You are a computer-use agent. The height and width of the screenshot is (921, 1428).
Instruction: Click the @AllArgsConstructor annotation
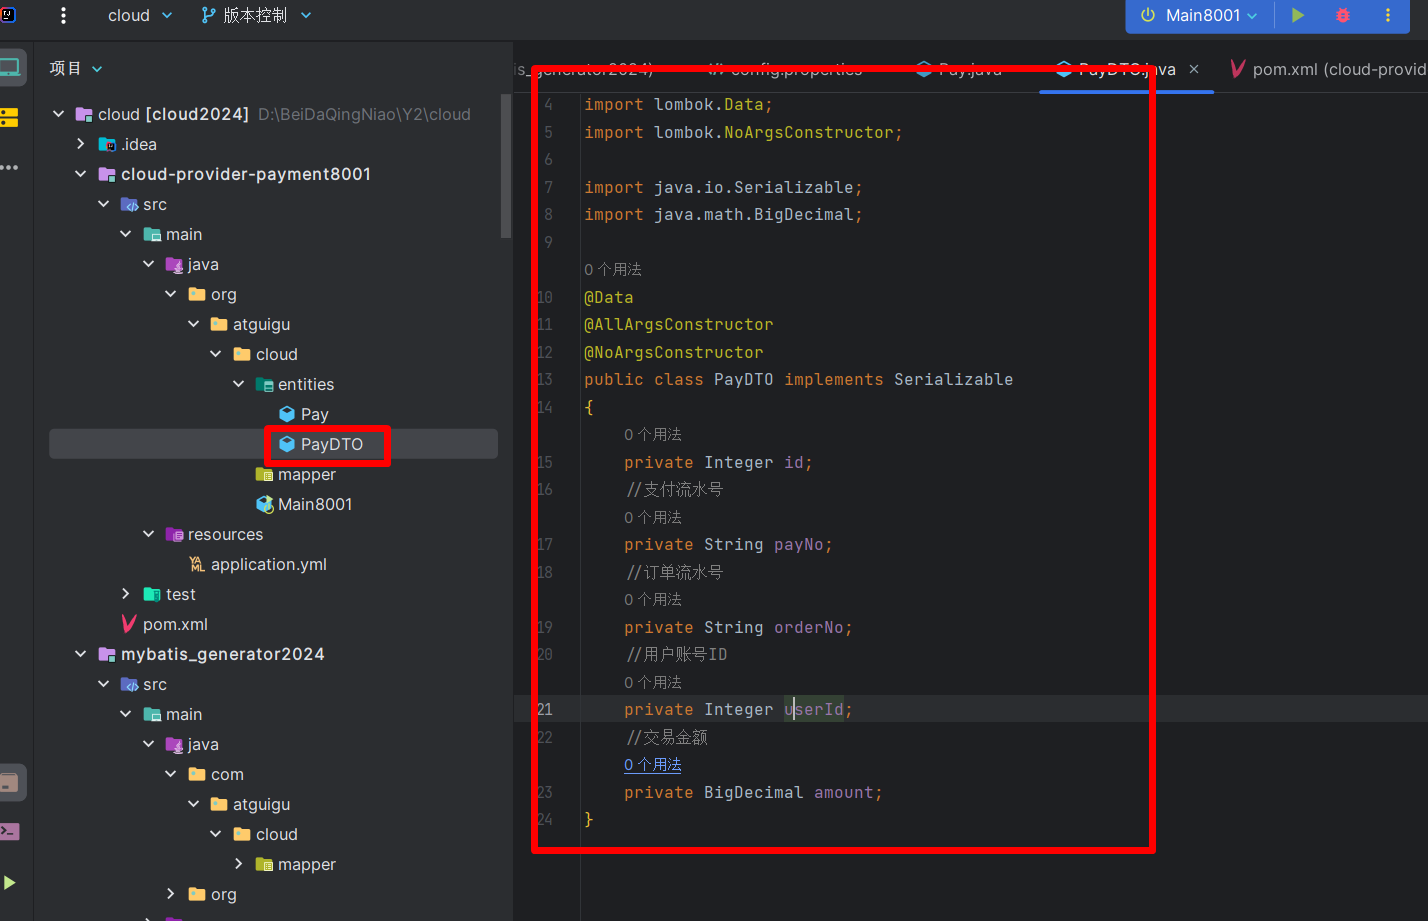[x=679, y=325]
